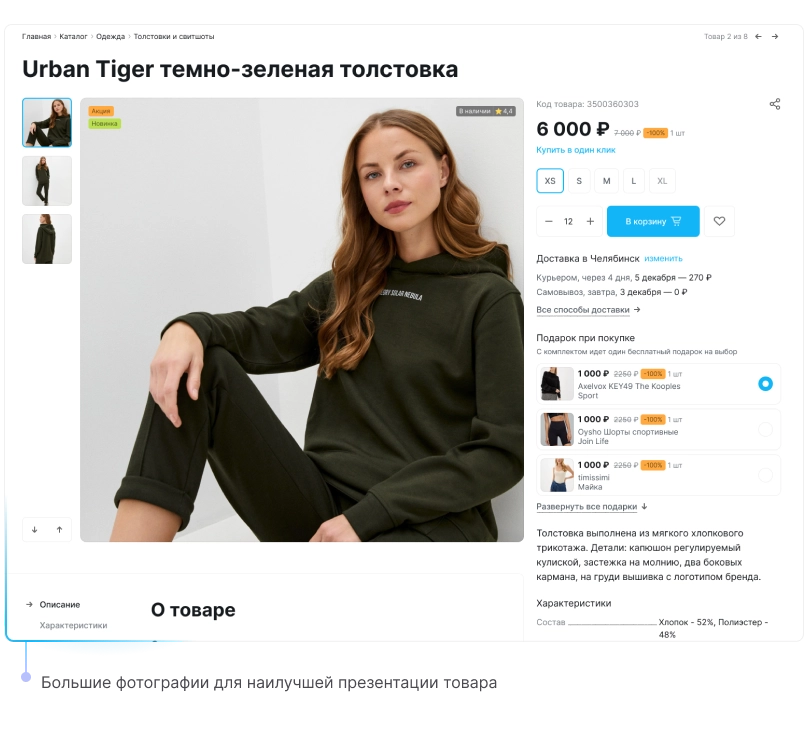Click the share icon near product code

coord(775,104)
